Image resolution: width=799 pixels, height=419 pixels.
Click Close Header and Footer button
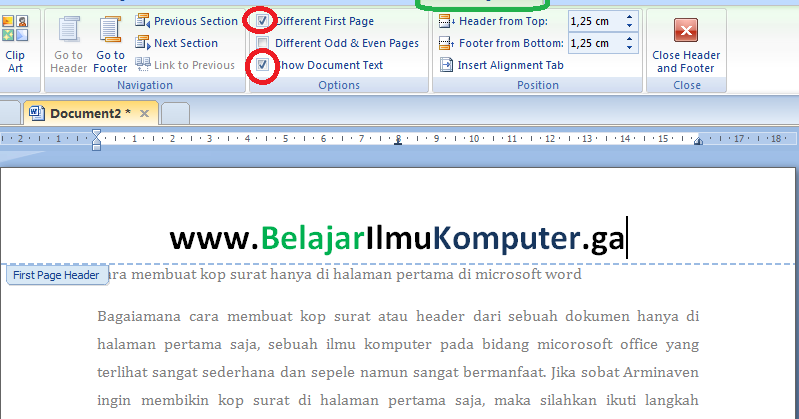click(686, 45)
